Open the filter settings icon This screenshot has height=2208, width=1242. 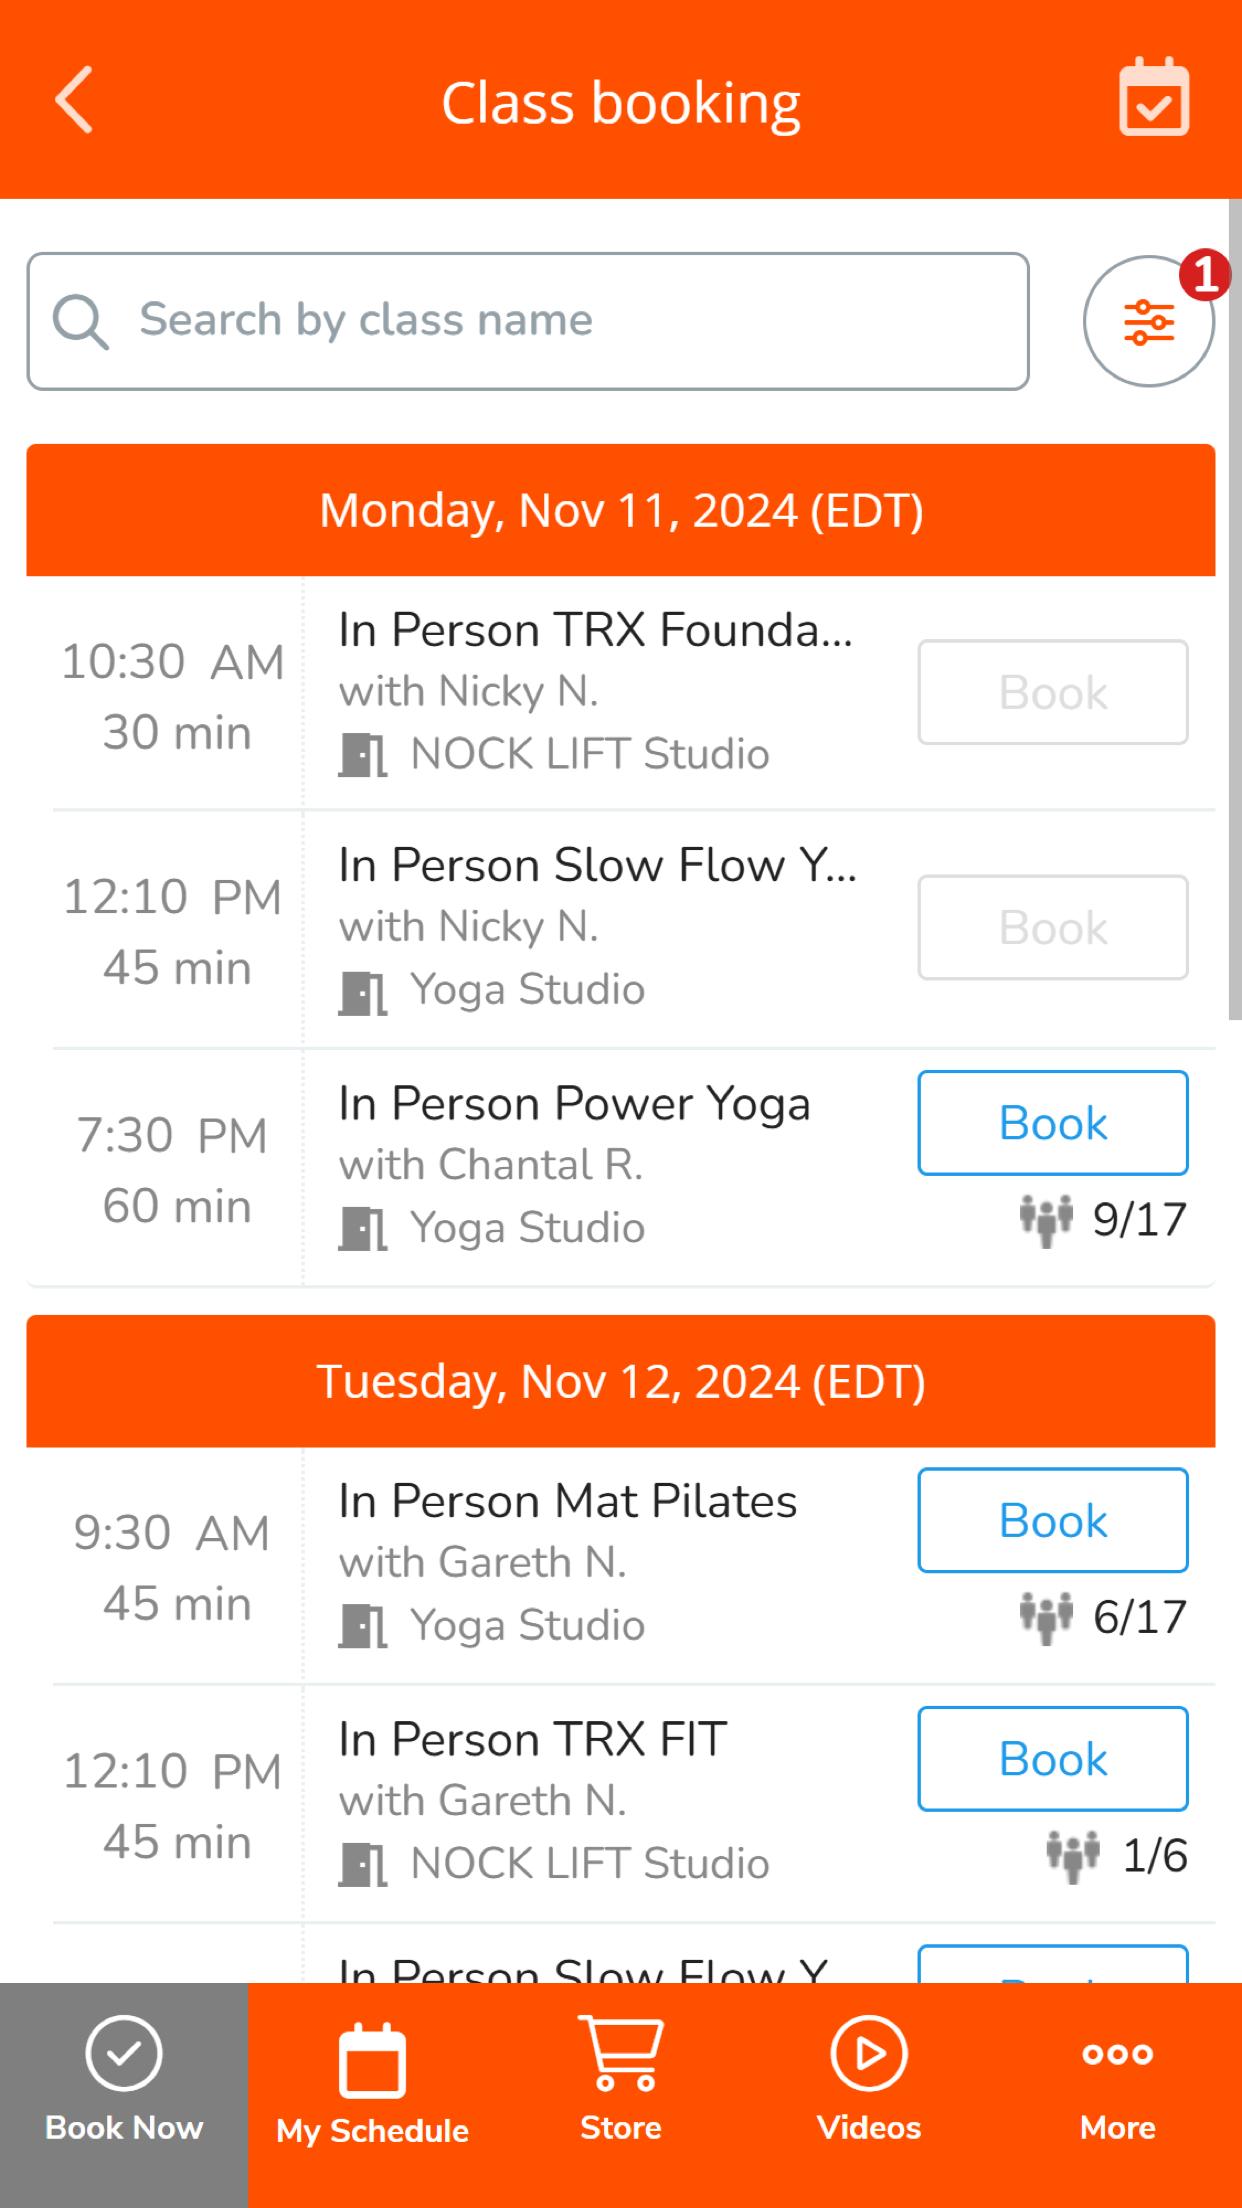(x=1149, y=321)
